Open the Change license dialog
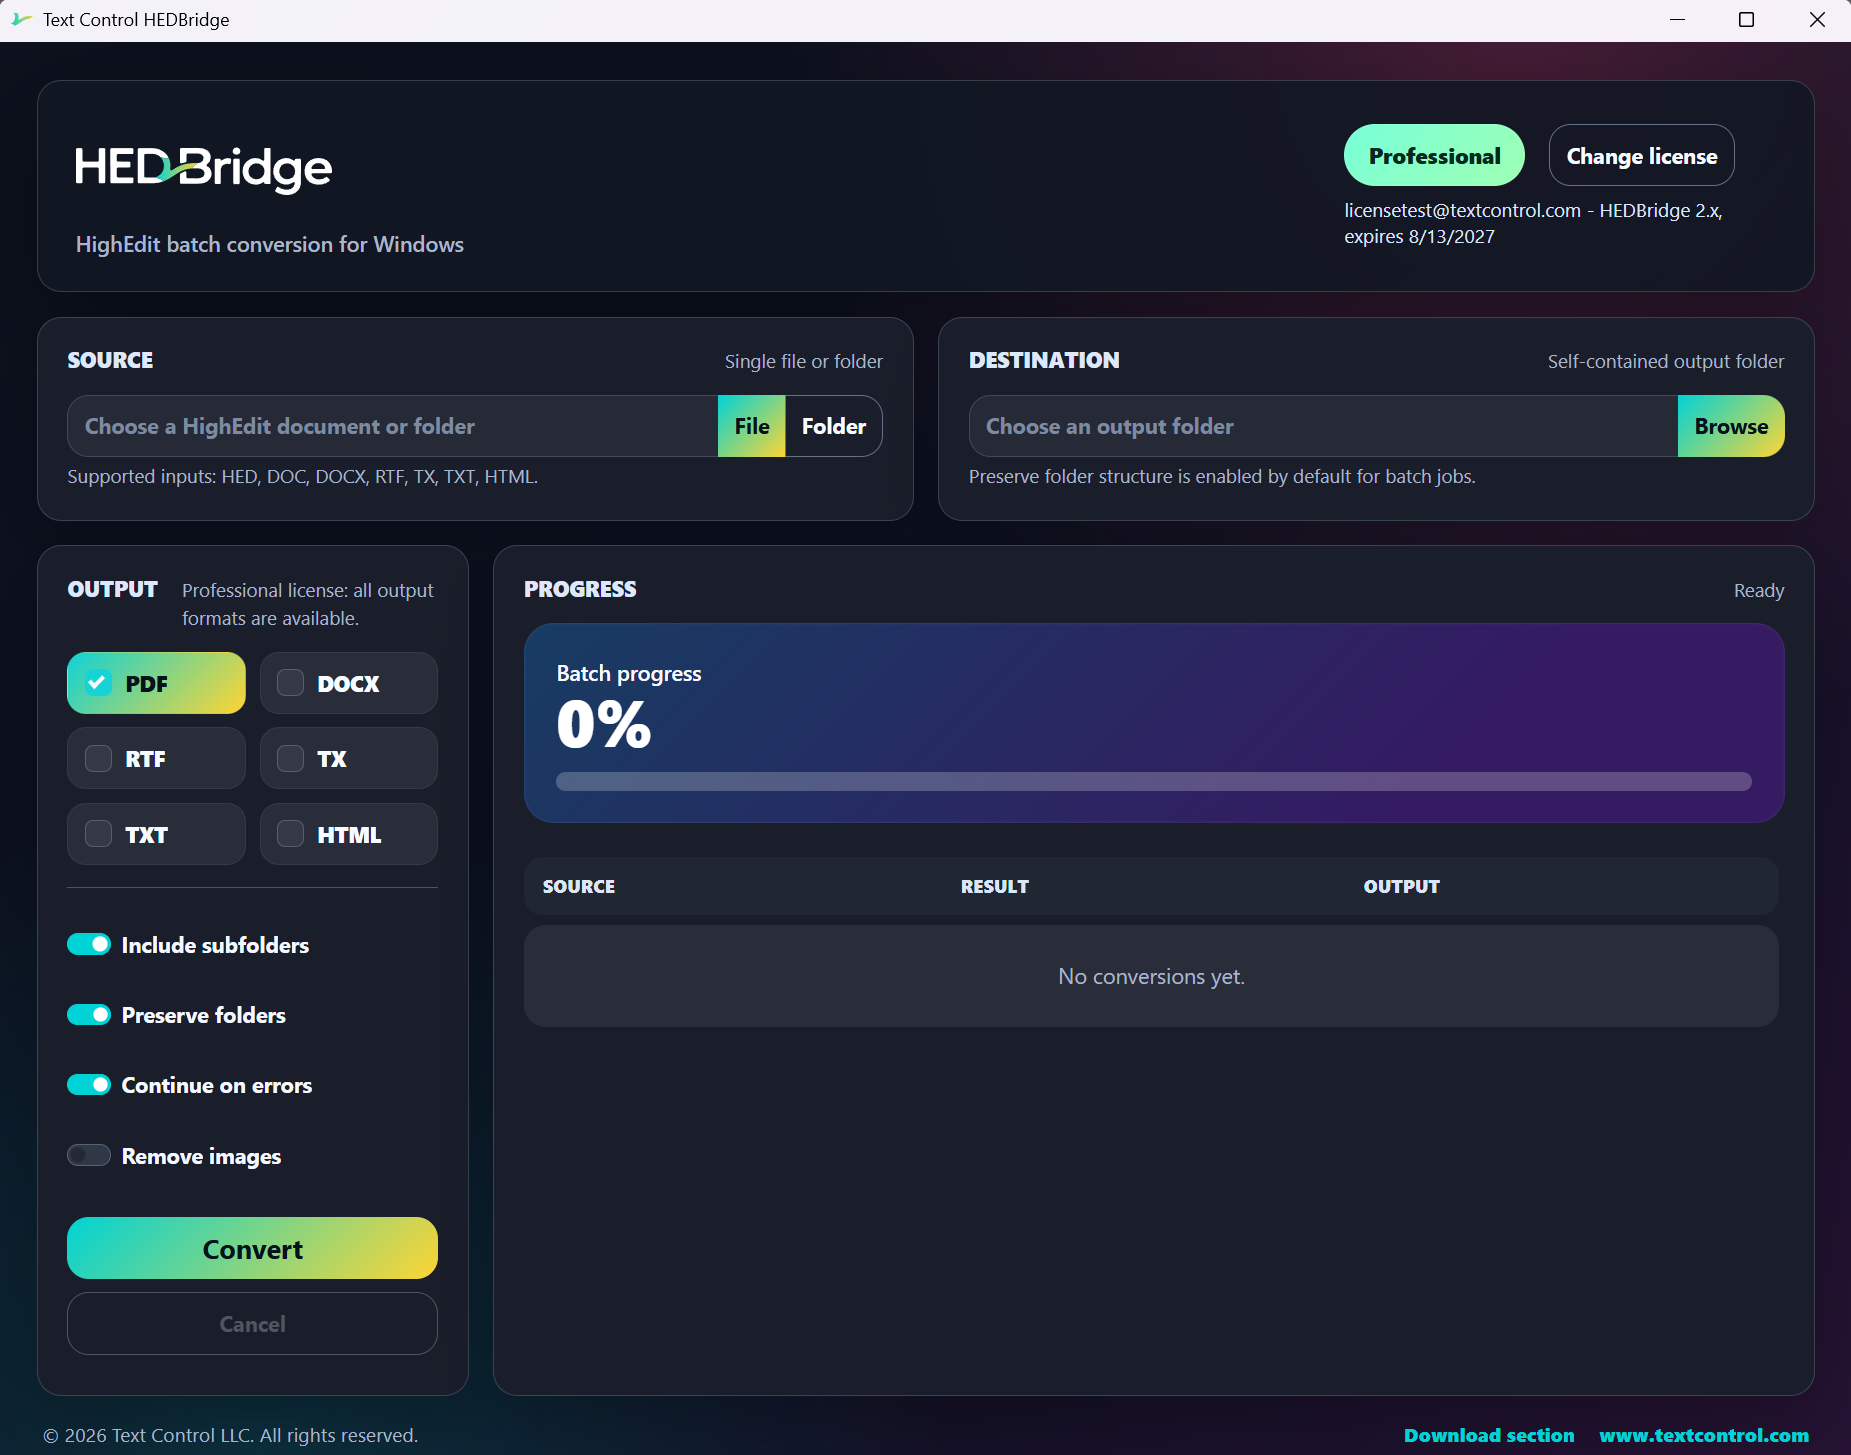The width and height of the screenshot is (1851, 1455). point(1641,156)
